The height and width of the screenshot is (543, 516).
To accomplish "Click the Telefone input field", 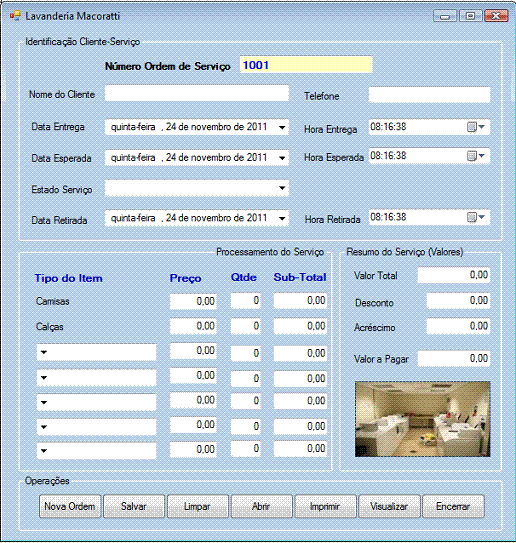I will click(429, 95).
